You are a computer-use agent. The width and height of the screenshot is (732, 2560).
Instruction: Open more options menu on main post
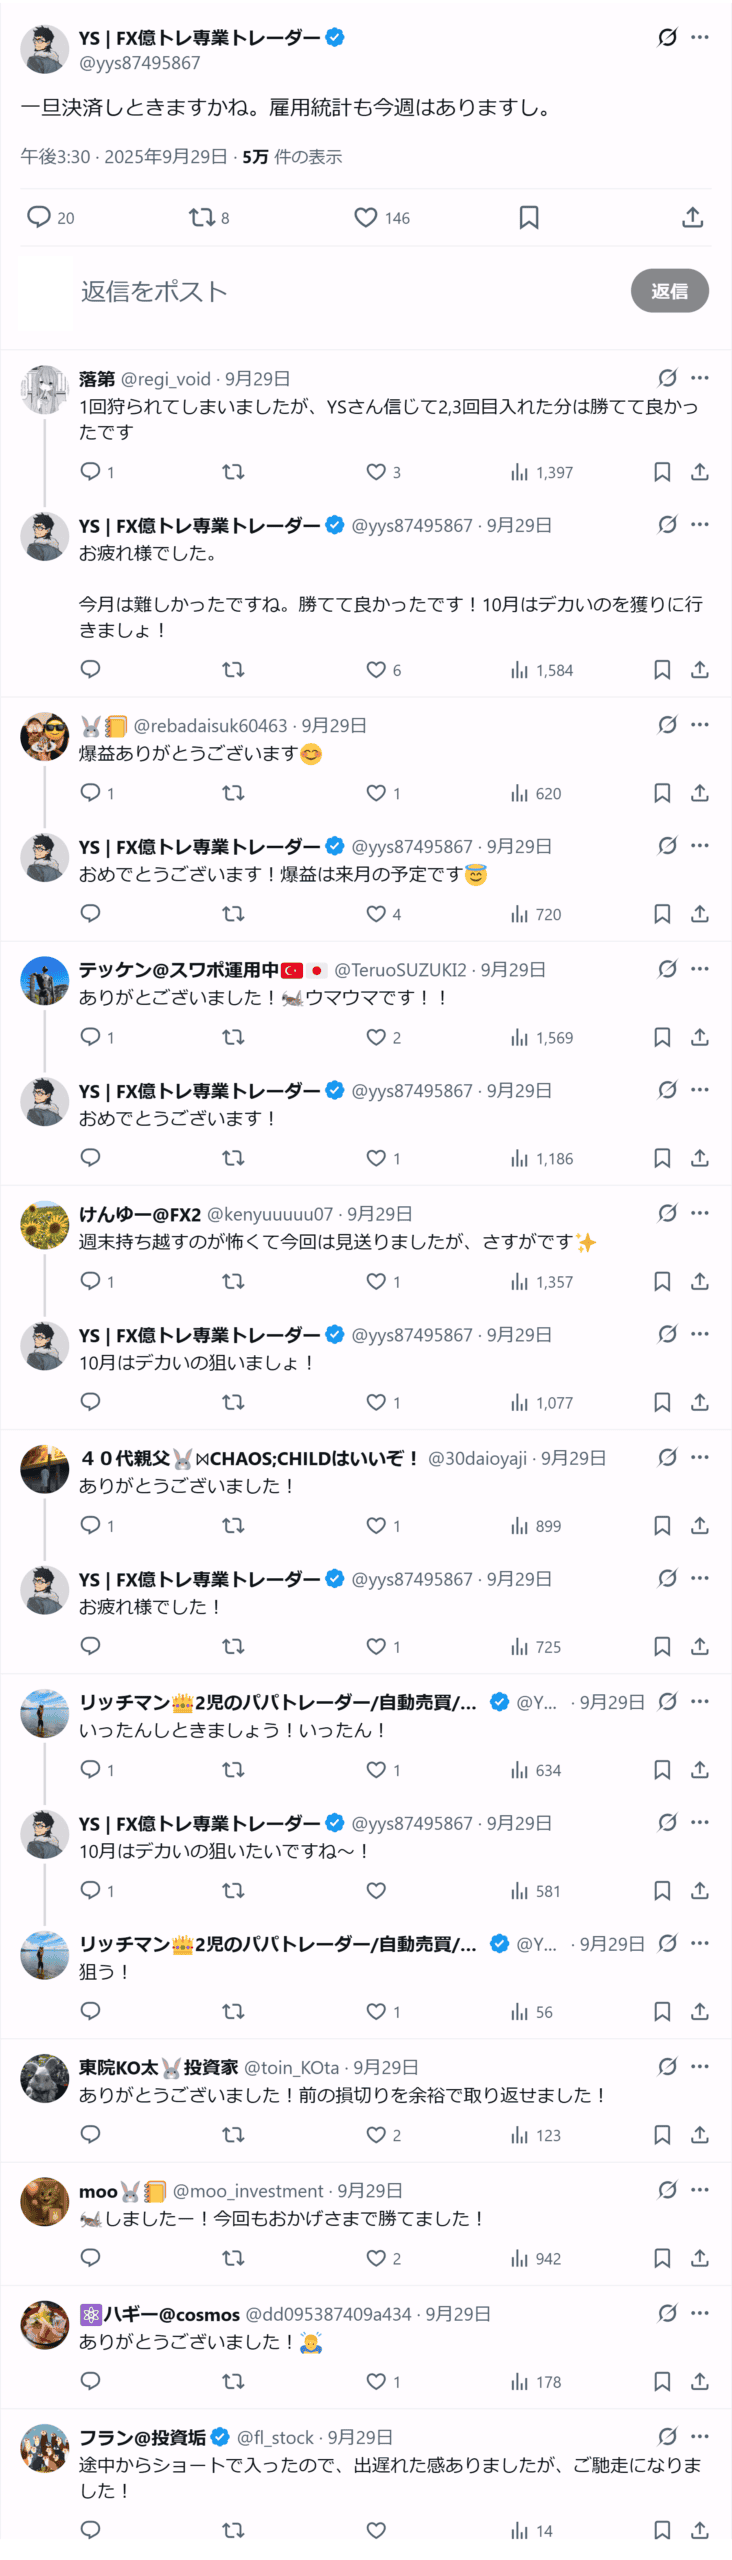click(700, 38)
